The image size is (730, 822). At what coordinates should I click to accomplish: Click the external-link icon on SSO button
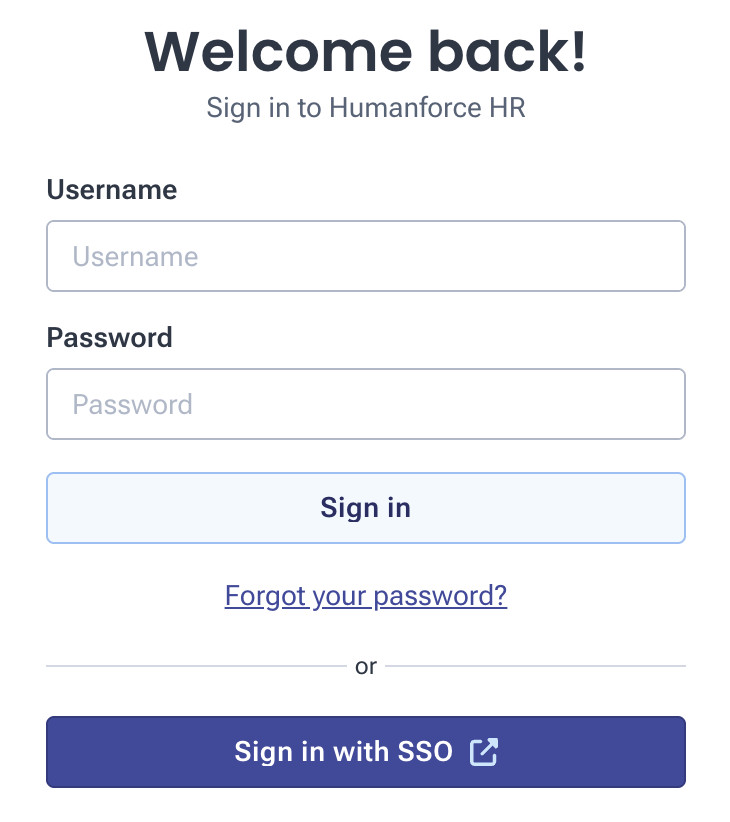pyautogui.click(x=484, y=752)
